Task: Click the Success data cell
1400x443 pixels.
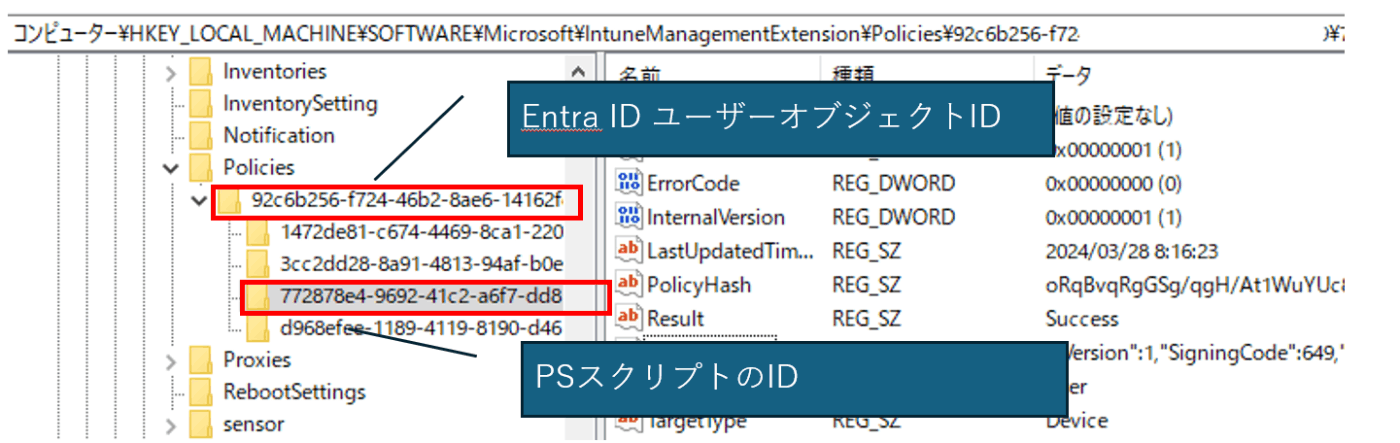Action: (1084, 319)
